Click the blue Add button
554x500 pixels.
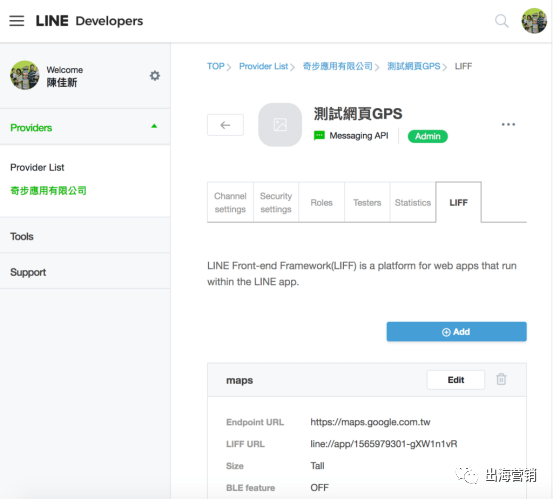pos(456,331)
